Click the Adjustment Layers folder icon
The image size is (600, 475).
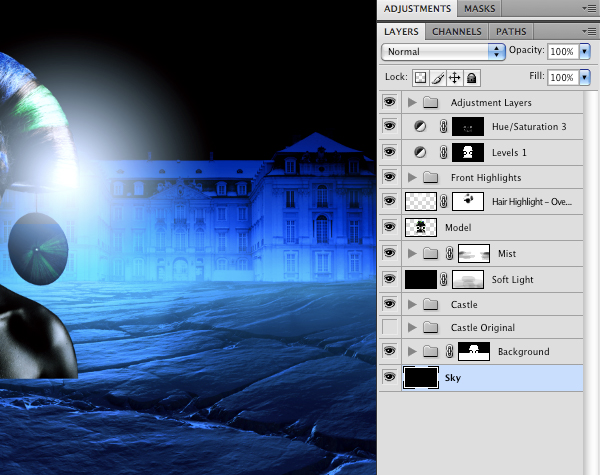tap(430, 103)
